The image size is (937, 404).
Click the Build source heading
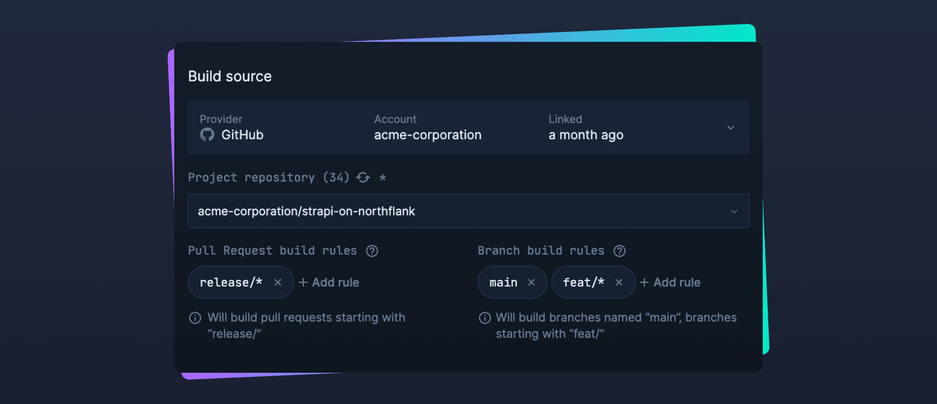pyautogui.click(x=230, y=76)
